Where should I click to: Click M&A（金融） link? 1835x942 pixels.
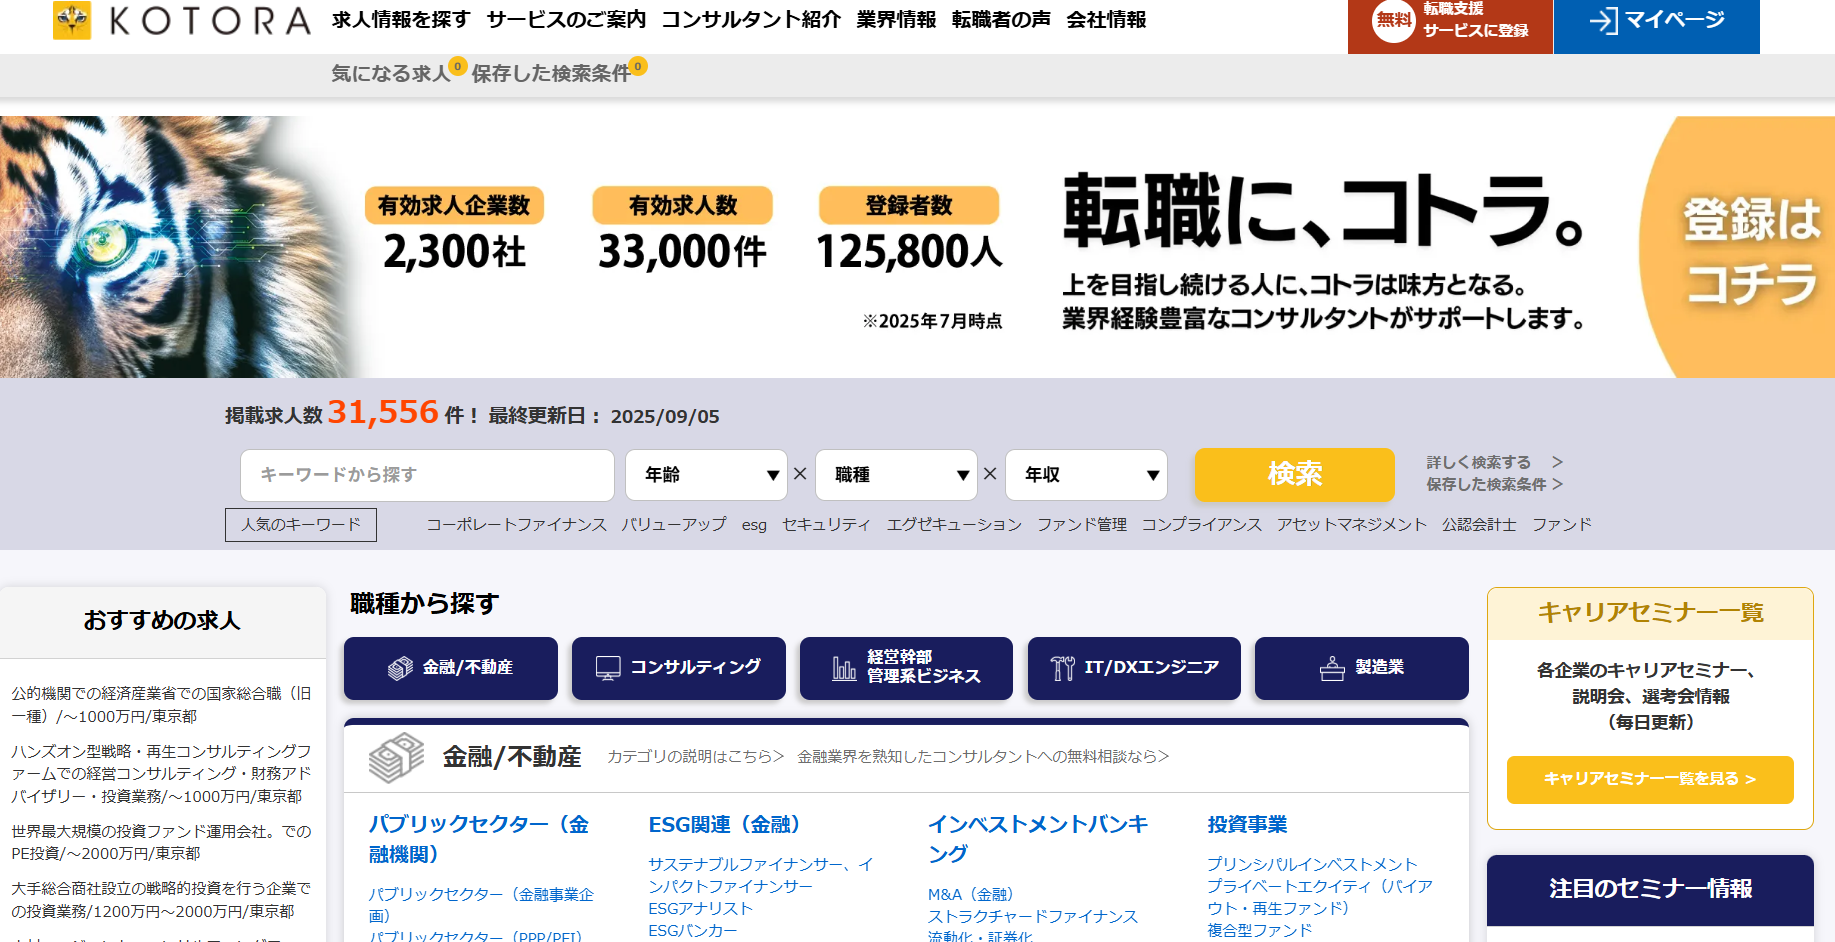(971, 894)
